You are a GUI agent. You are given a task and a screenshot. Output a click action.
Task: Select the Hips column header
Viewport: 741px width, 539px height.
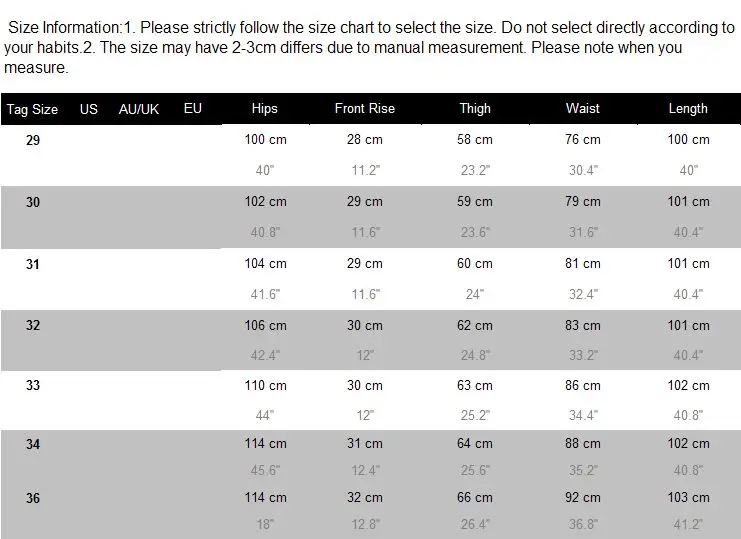[265, 109]
